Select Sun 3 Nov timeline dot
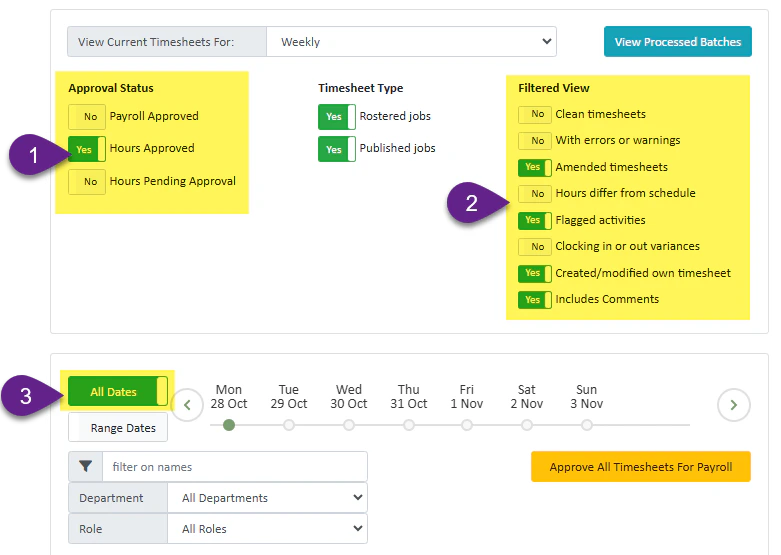The image size is (781, 555). 587,425
